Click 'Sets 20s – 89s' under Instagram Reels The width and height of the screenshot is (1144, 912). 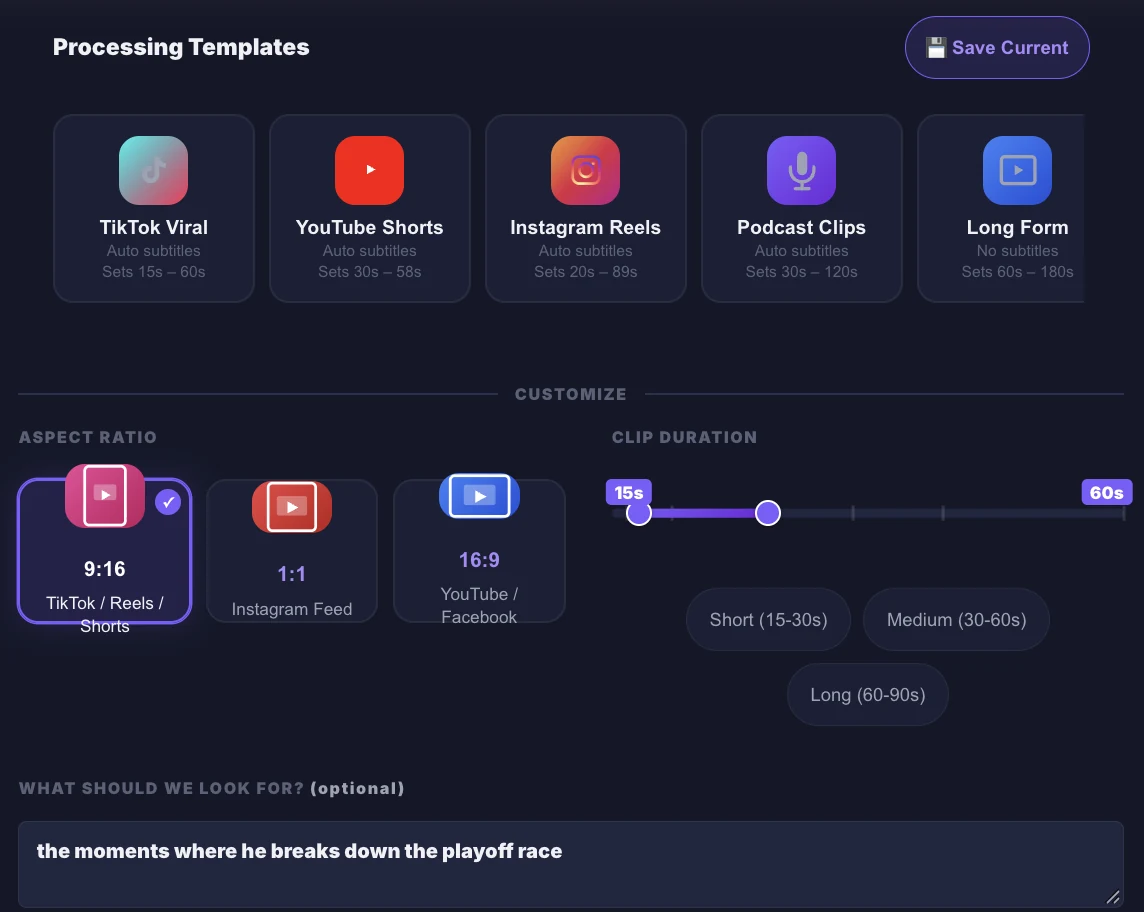point(585,271)
